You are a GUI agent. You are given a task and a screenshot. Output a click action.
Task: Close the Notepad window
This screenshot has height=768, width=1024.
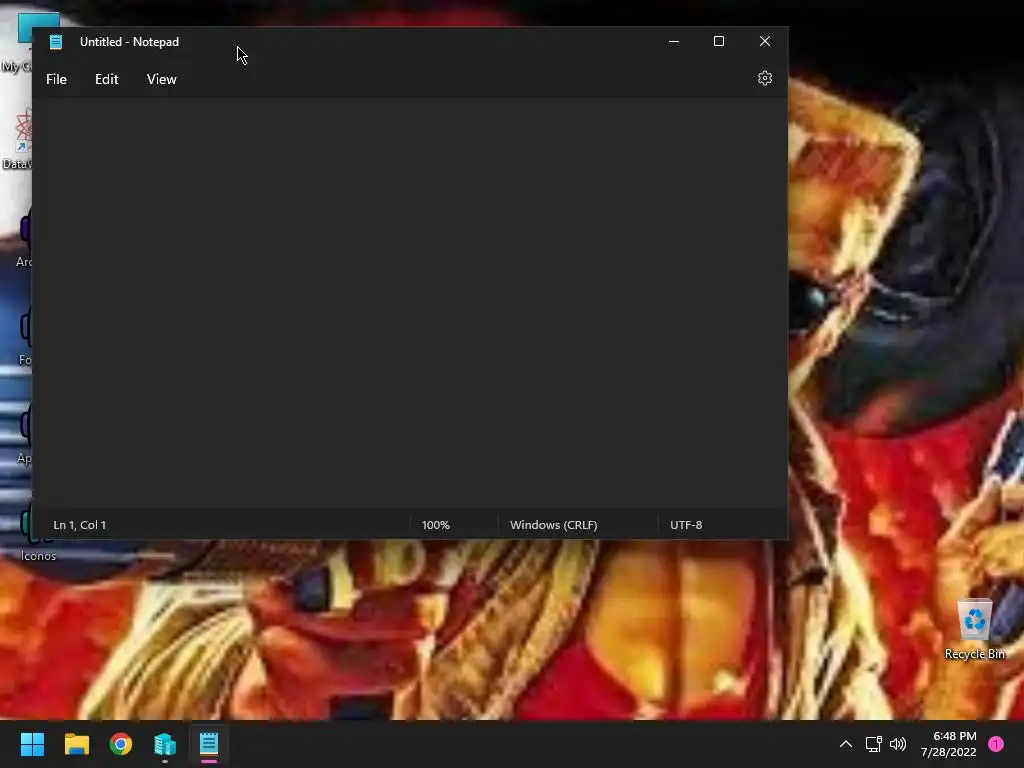pyautogui.click(x=765, y=41)
